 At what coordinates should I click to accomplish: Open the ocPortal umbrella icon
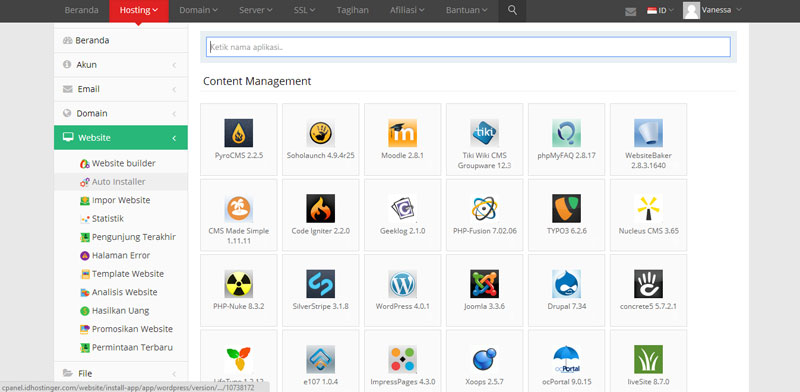point(566,359)
